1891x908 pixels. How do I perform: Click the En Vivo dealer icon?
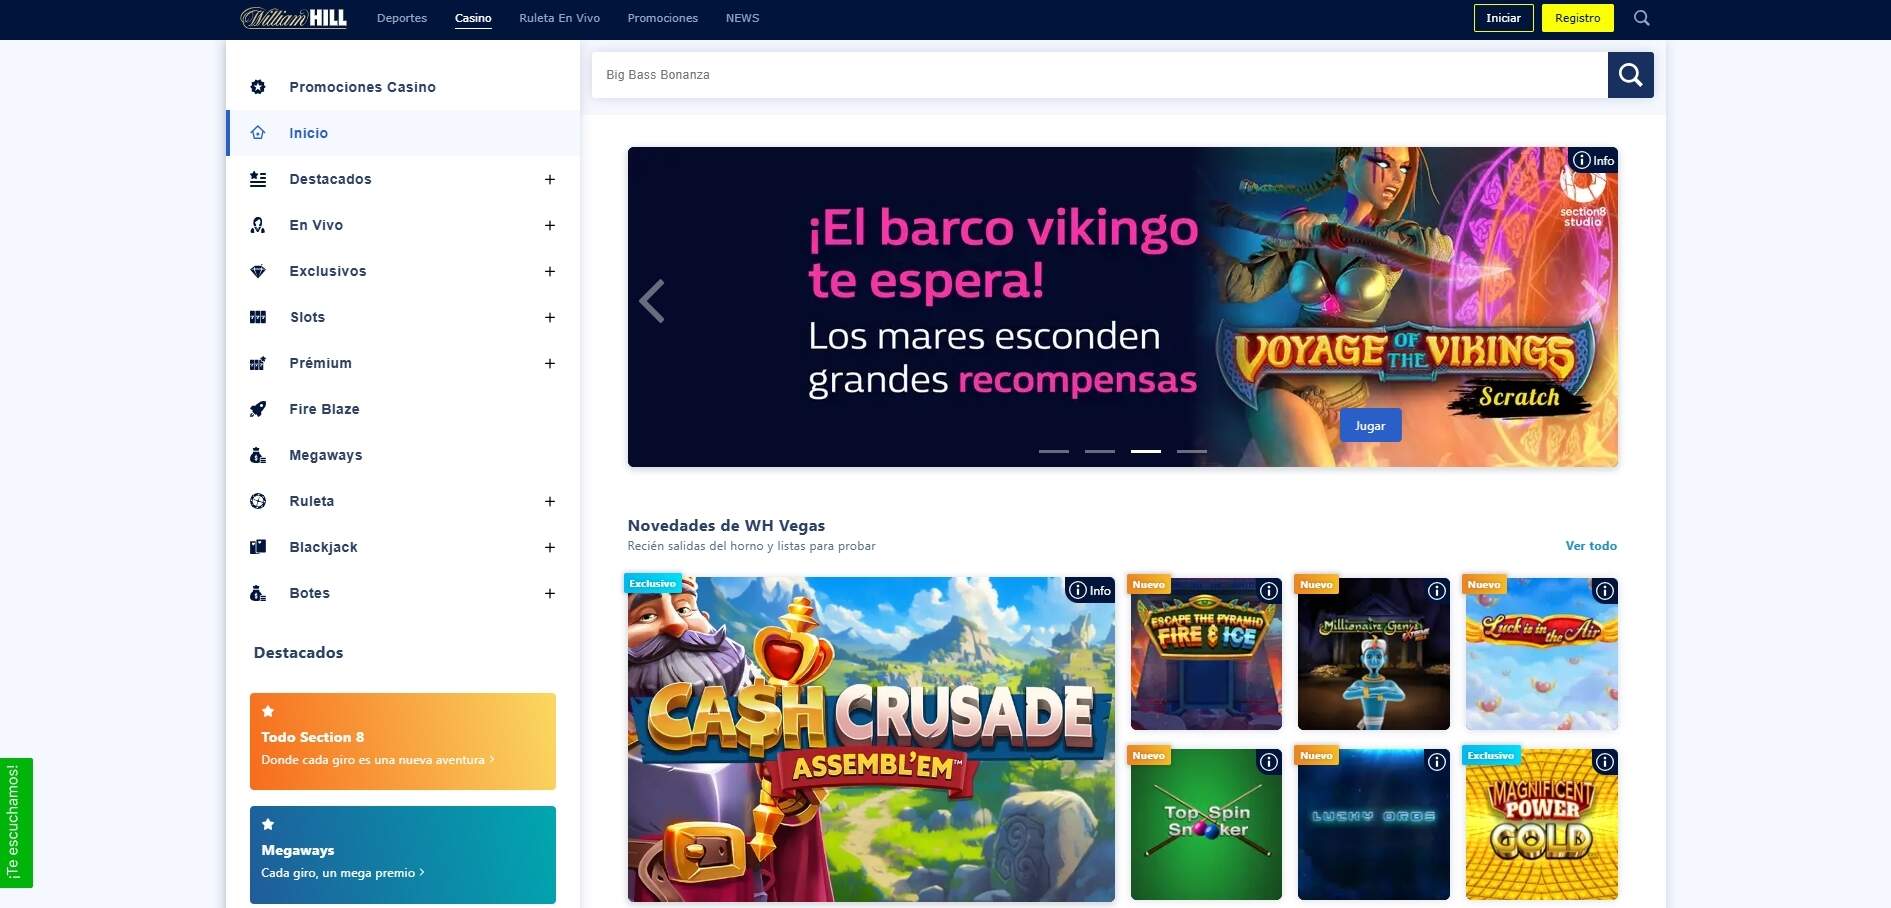(258, 225)
